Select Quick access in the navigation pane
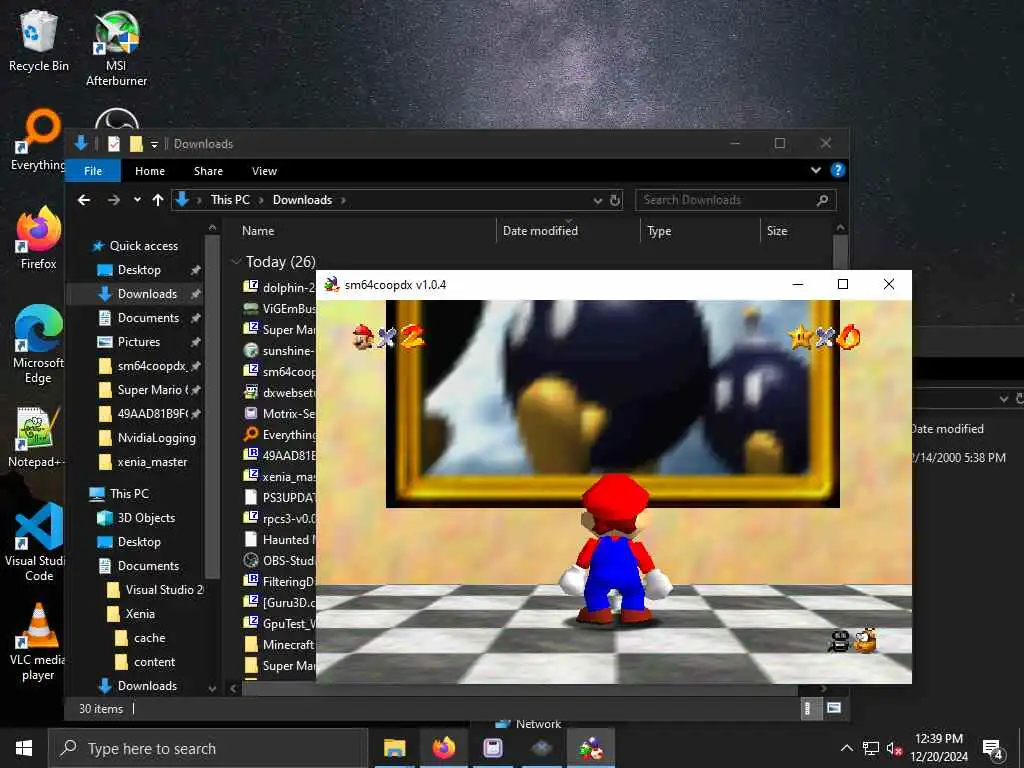Screen dimensions: 1024x768 coord(144,246)
